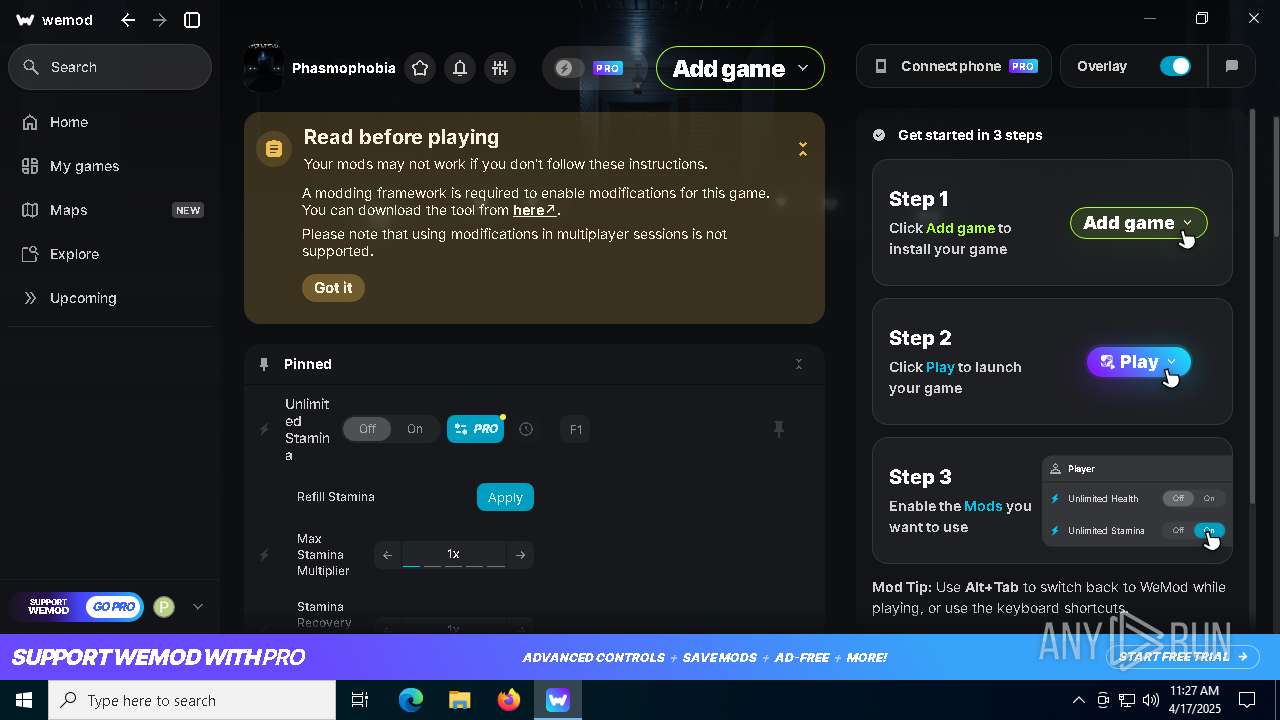Click Connect phone button

954,66
